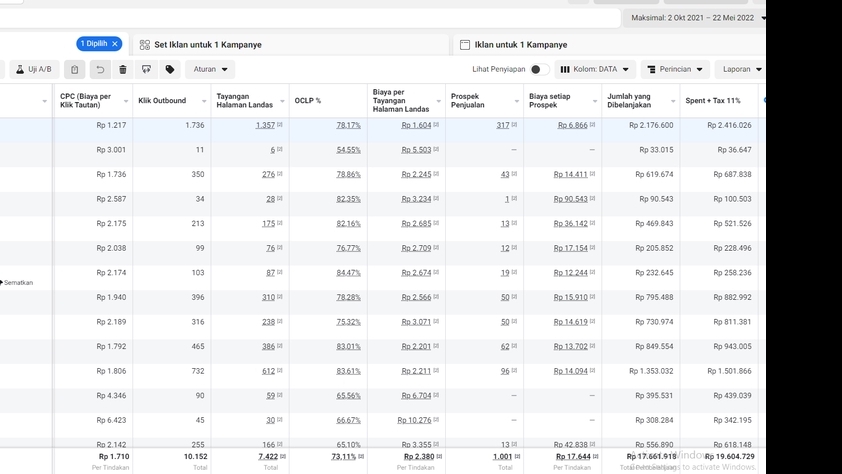Open Biaya setiap Prospek column dropdown arrow

click(594, 101)
